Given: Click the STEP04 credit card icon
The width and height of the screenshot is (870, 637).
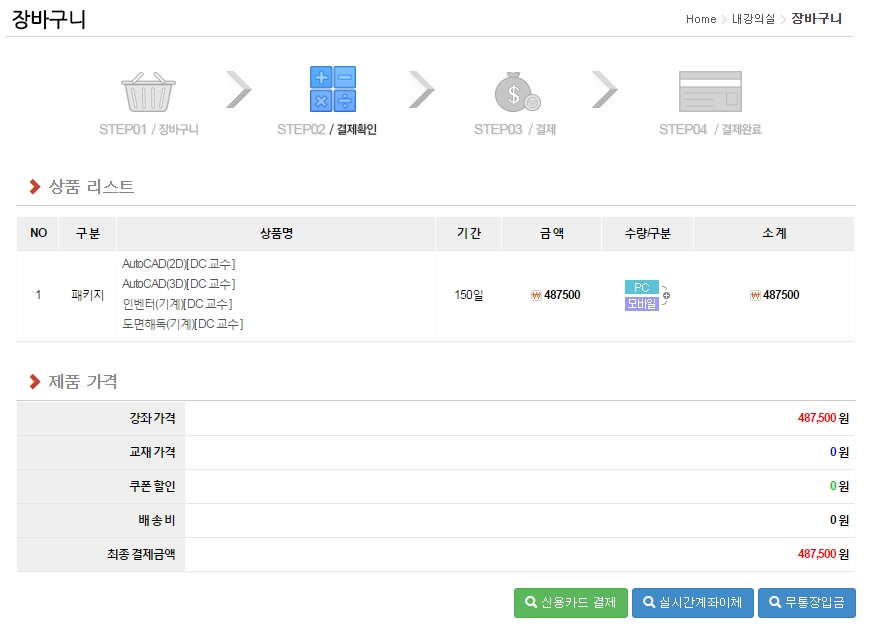Looking at the screenshot, I should point(710,91).
